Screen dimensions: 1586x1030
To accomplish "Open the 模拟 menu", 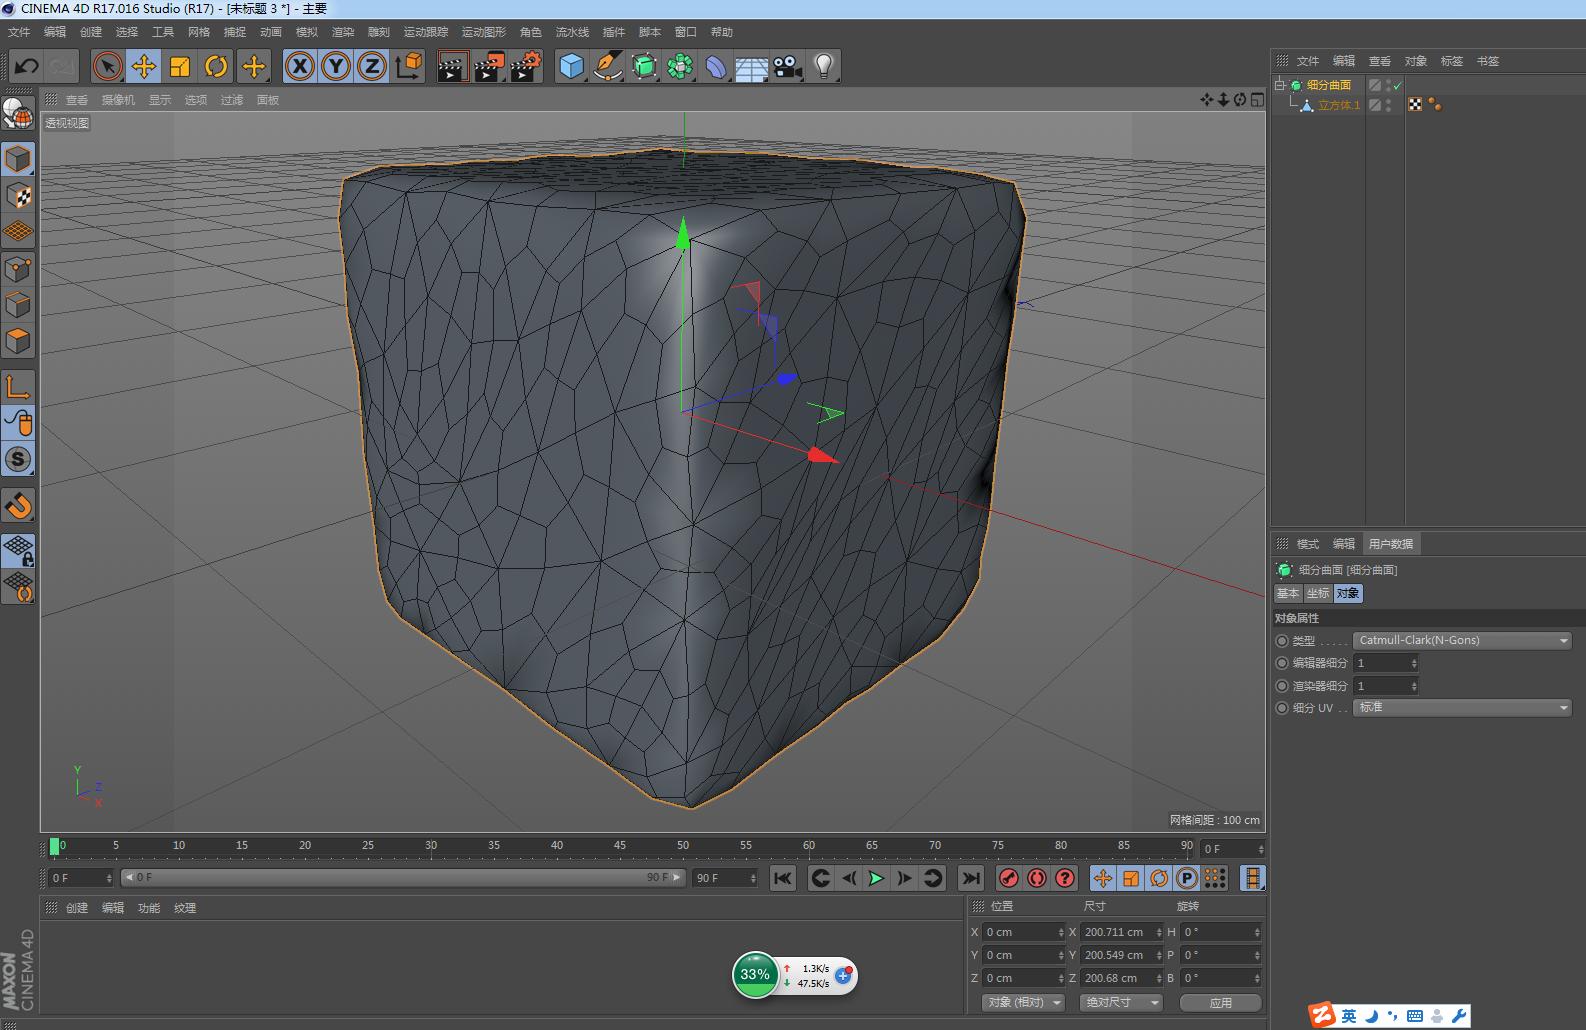I will [x=306, y=32].
